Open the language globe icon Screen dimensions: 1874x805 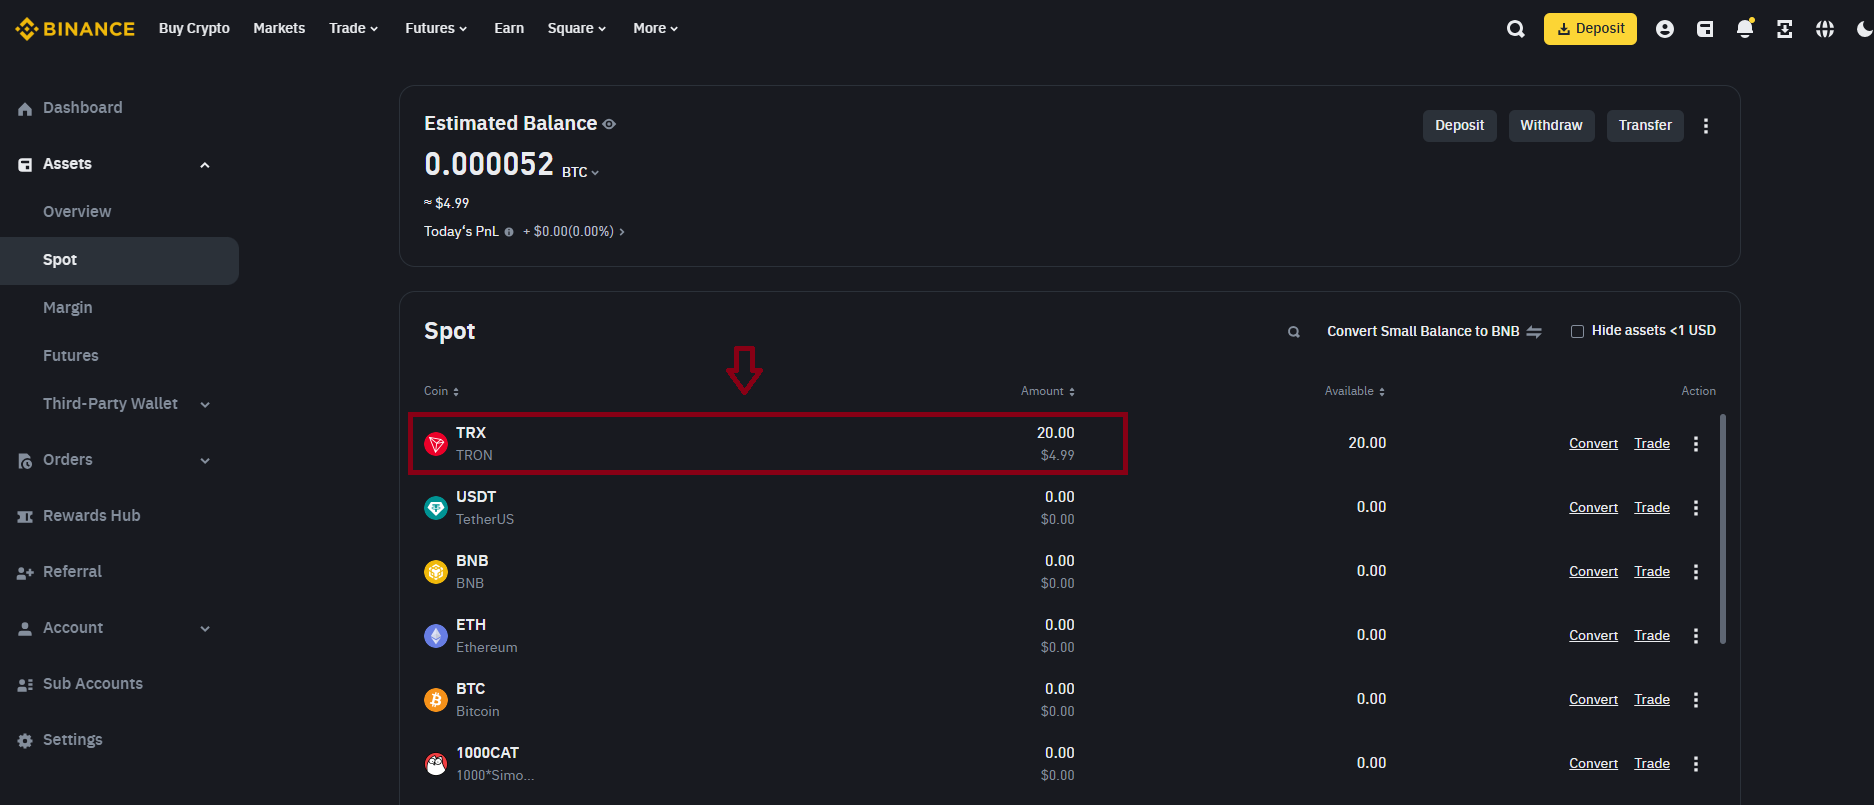pos(1825,29)
